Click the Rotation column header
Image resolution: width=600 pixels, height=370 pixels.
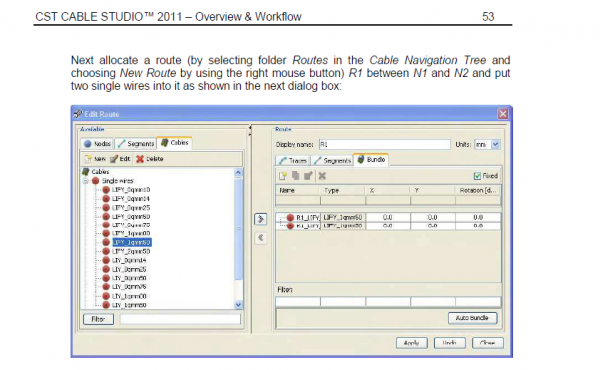478,190
